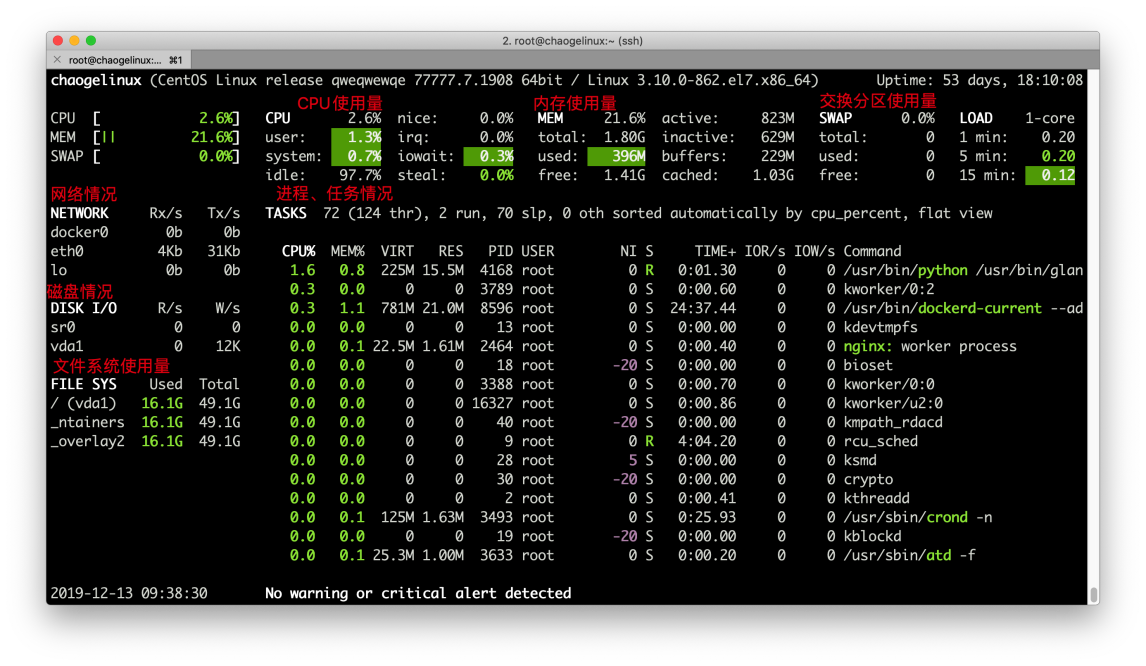Click the kthreadd process command
This screenshot has height=666, width=1146.
(876, 499)
